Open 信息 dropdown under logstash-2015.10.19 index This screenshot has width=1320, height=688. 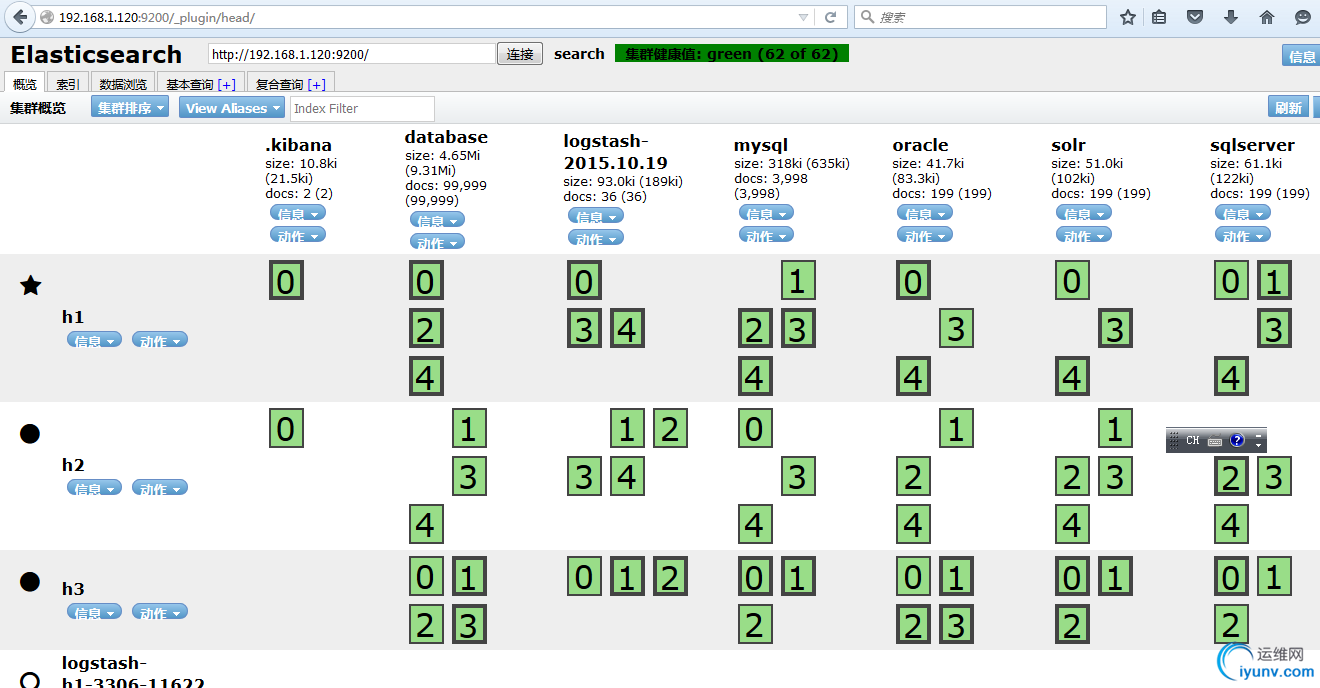click(596, 216)
